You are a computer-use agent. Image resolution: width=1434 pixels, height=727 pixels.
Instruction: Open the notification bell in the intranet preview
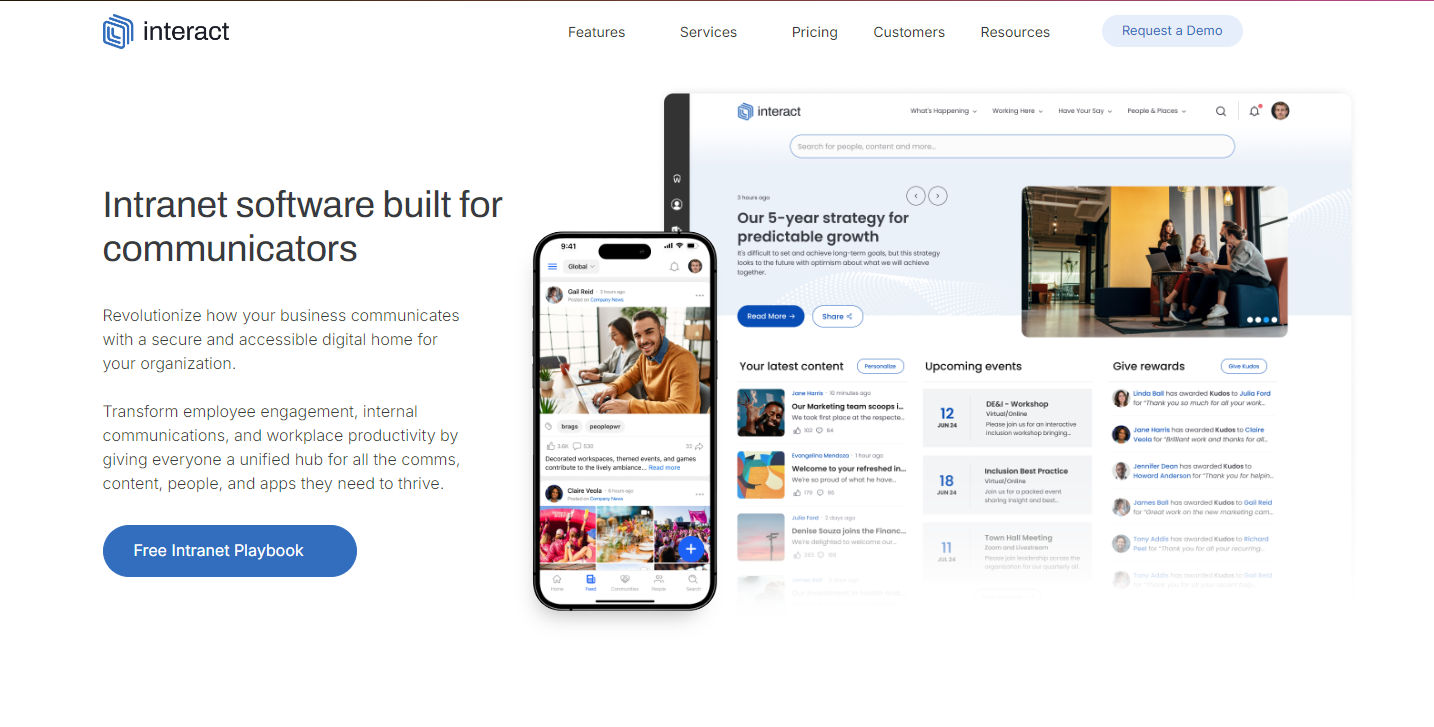pos(1255,111)
